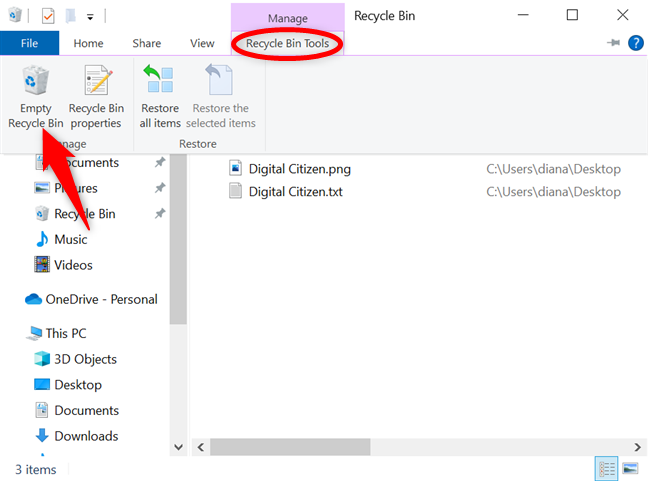Switch to the Share tab
Viewport: 648px width, 481px height.
click(147, 43)
